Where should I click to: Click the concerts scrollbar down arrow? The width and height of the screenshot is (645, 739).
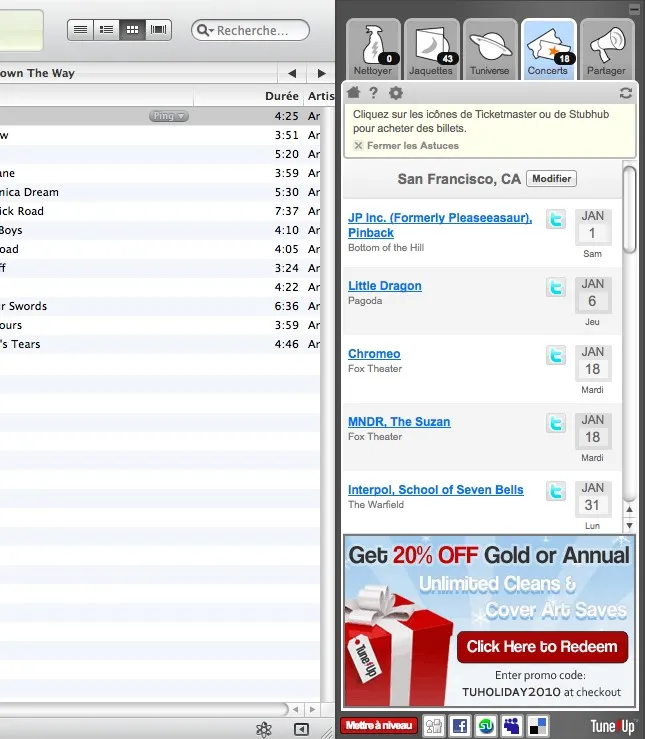(x=629, y=525)
